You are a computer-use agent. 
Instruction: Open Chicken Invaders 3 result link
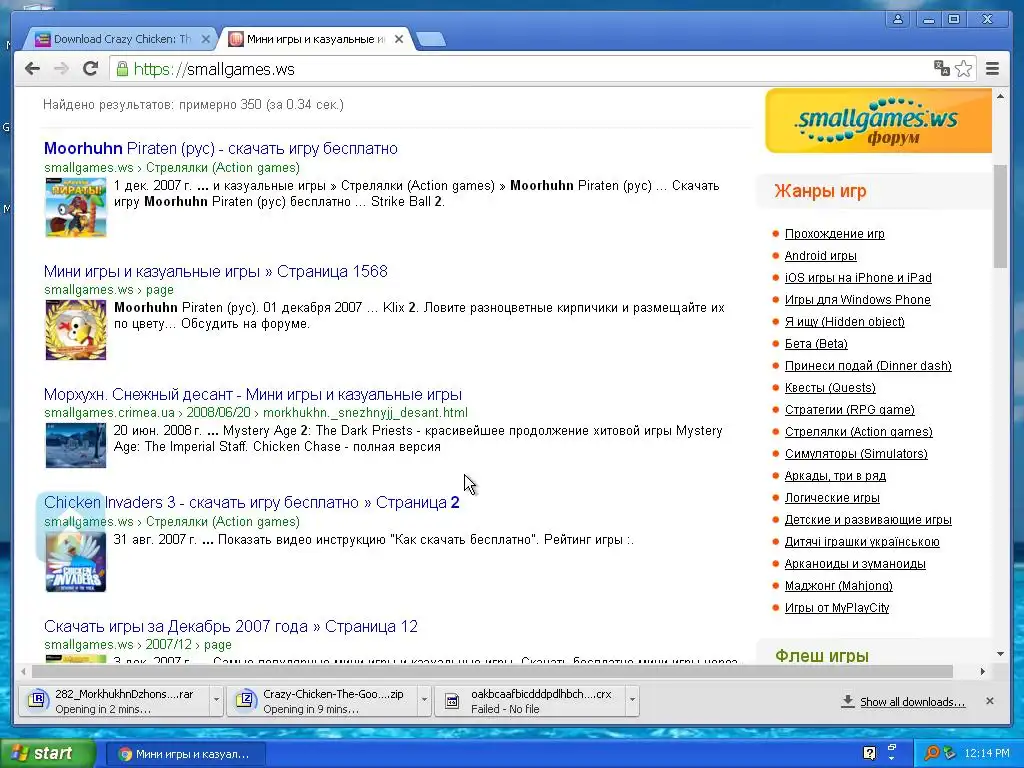[x=251, y=502]
